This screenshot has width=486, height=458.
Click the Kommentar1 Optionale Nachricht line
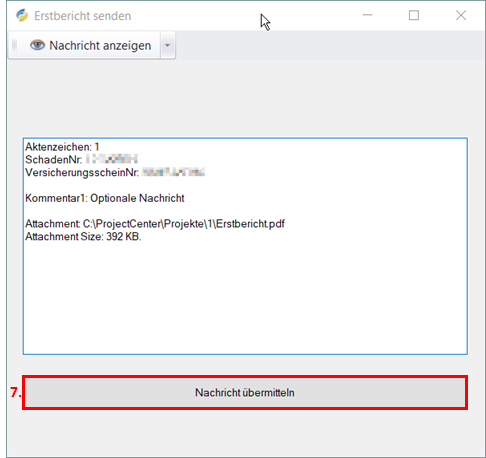coord(105,198)
